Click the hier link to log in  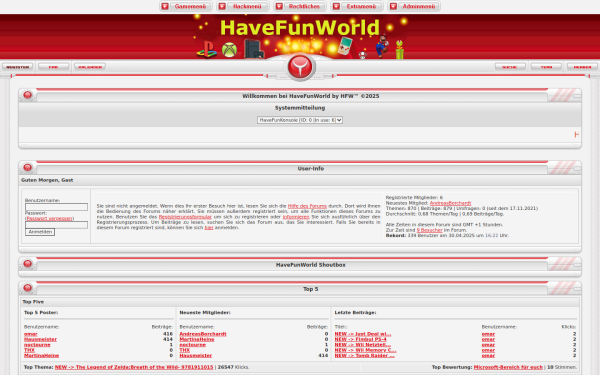click(x=209, y=228)
